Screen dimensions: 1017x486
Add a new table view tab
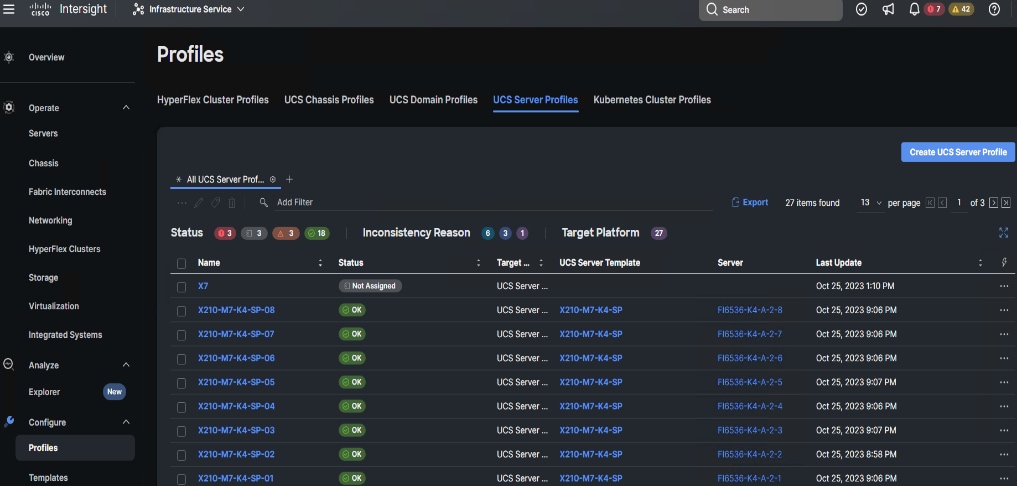(289, 180)
